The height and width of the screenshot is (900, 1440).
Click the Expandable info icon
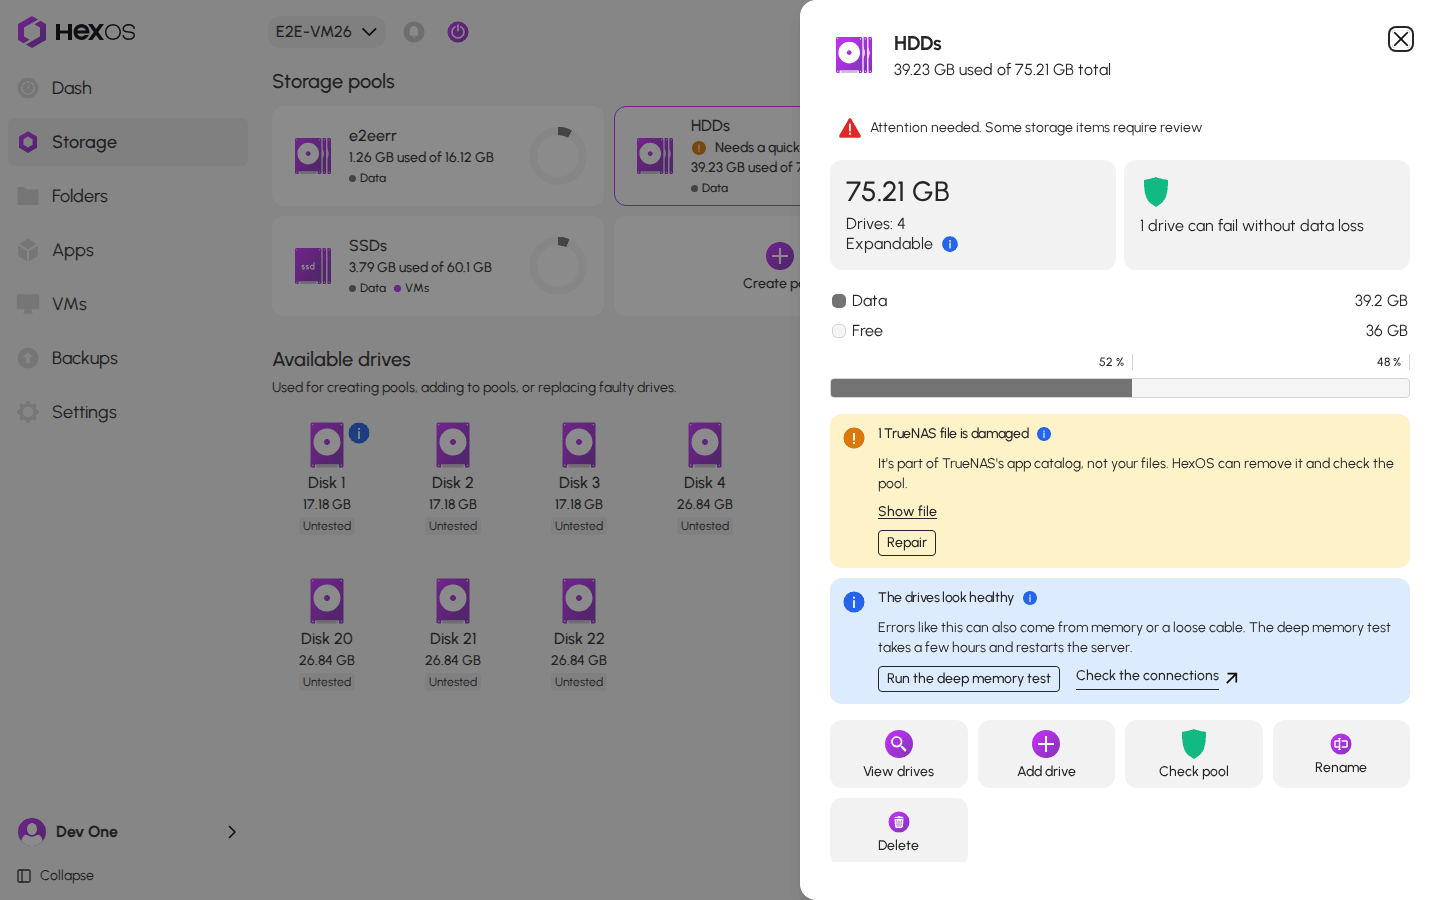950,244
